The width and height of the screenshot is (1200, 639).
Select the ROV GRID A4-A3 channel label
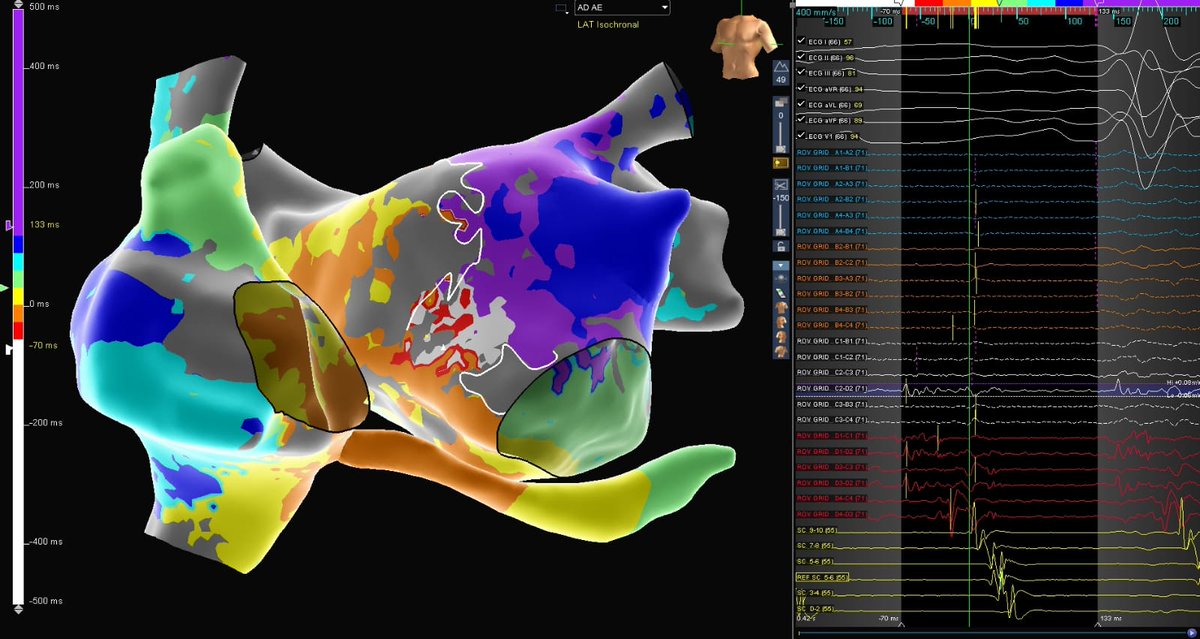pos(832,215)
